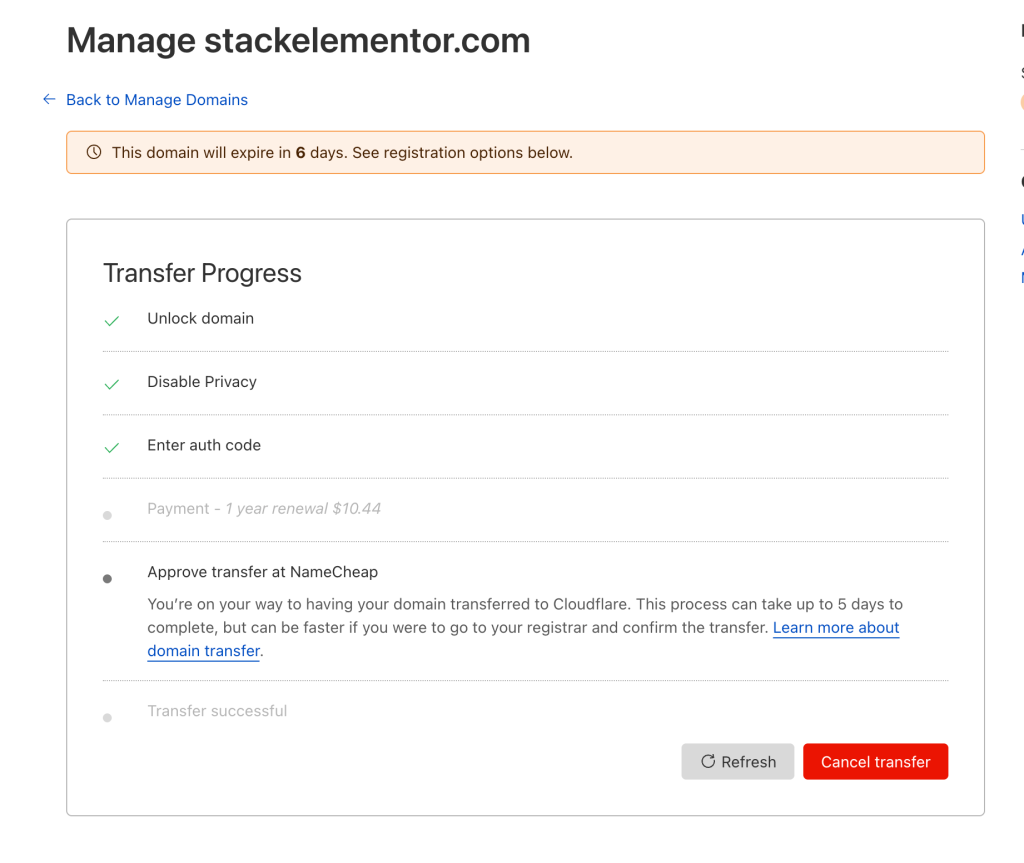Select the Enter auth code step label
Image resolution: width=1024 pixels, height=863 pixels.
204,445
